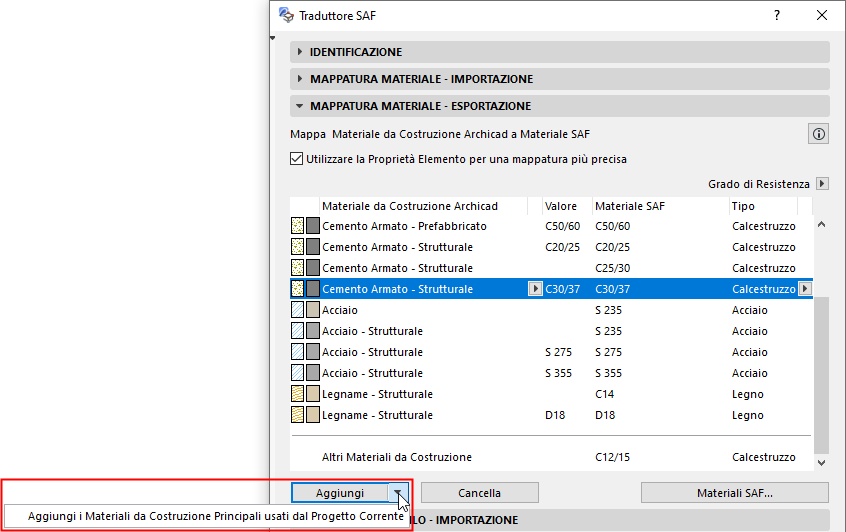Click C12/15 in Altri Materiali row
The image size is (846, 532).
click(612, 458)
